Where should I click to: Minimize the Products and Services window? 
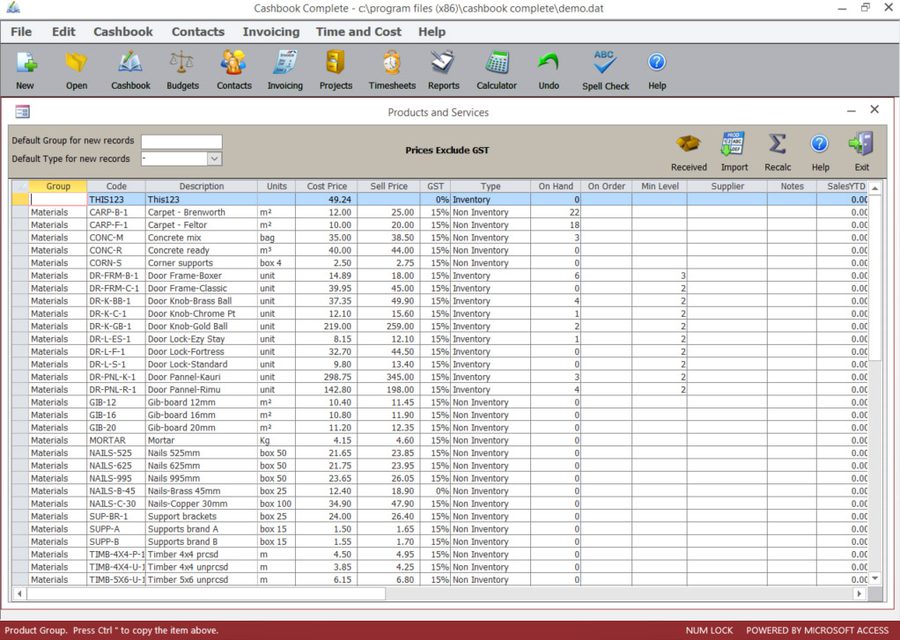[851, 111]
